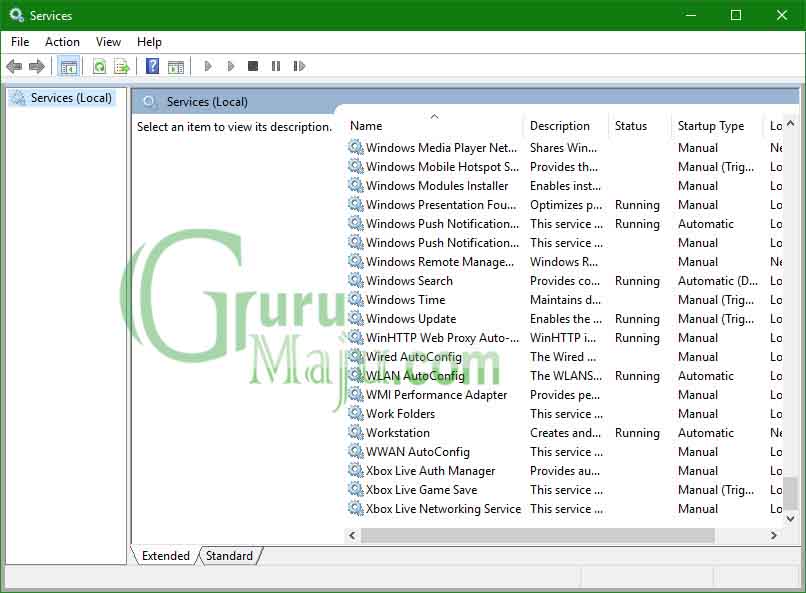The width and height of the screenshot is (806, 593).
Task: Select the Wired AutoConfig service
Action: coord(414,357)
